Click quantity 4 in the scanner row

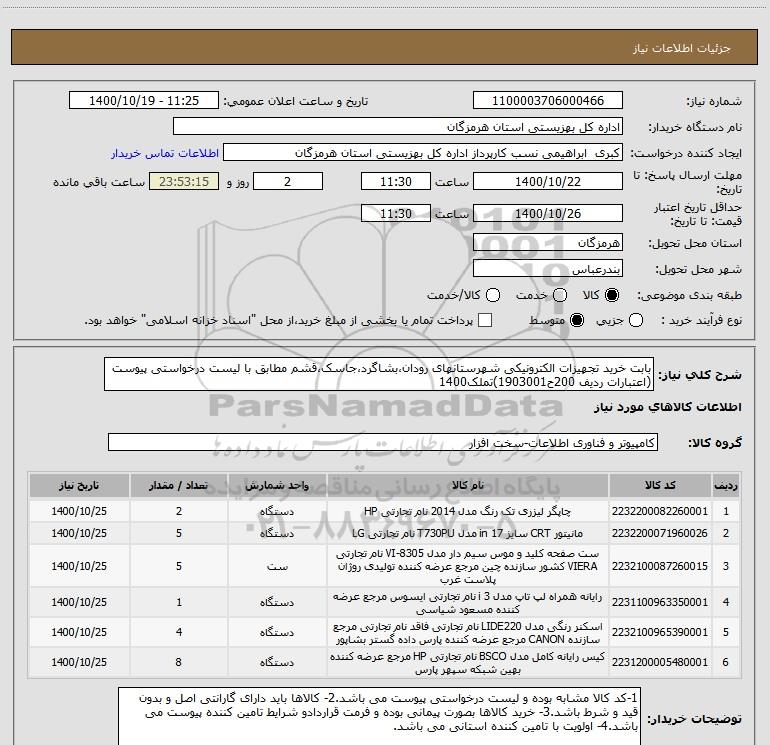tap(179, 632)
